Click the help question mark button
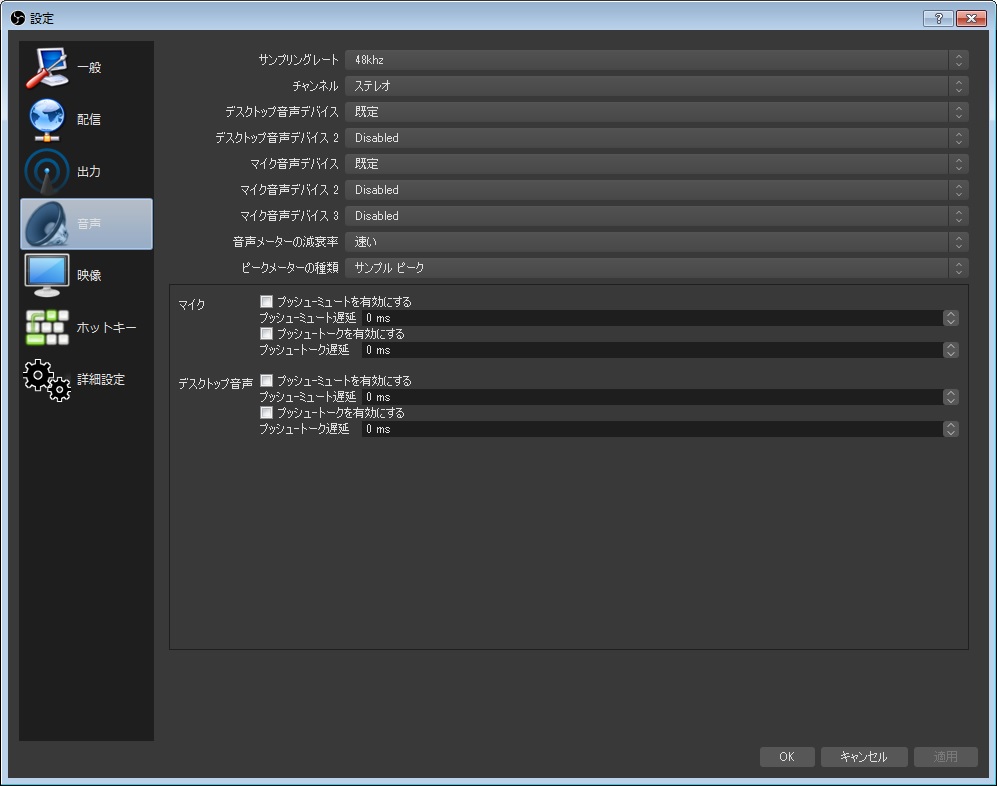The height and width of the screenshot is (786, 997). click(x=938, y=18)
